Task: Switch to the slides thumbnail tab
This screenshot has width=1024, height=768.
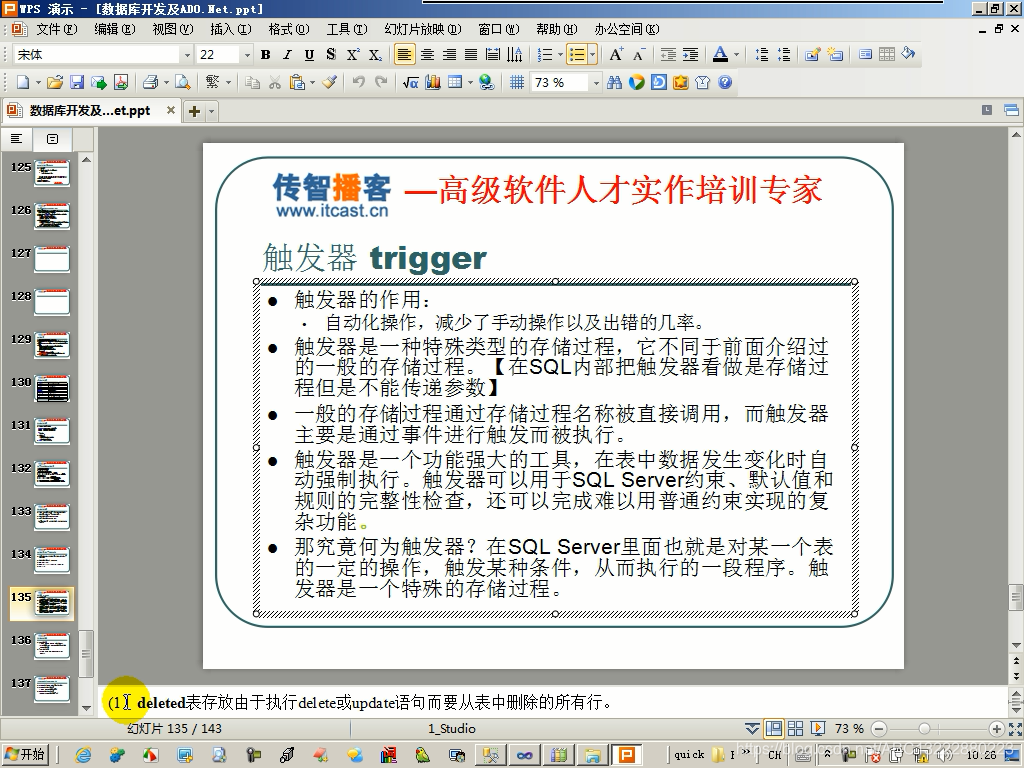Action: pyautogui.click(x=53, y=138)
